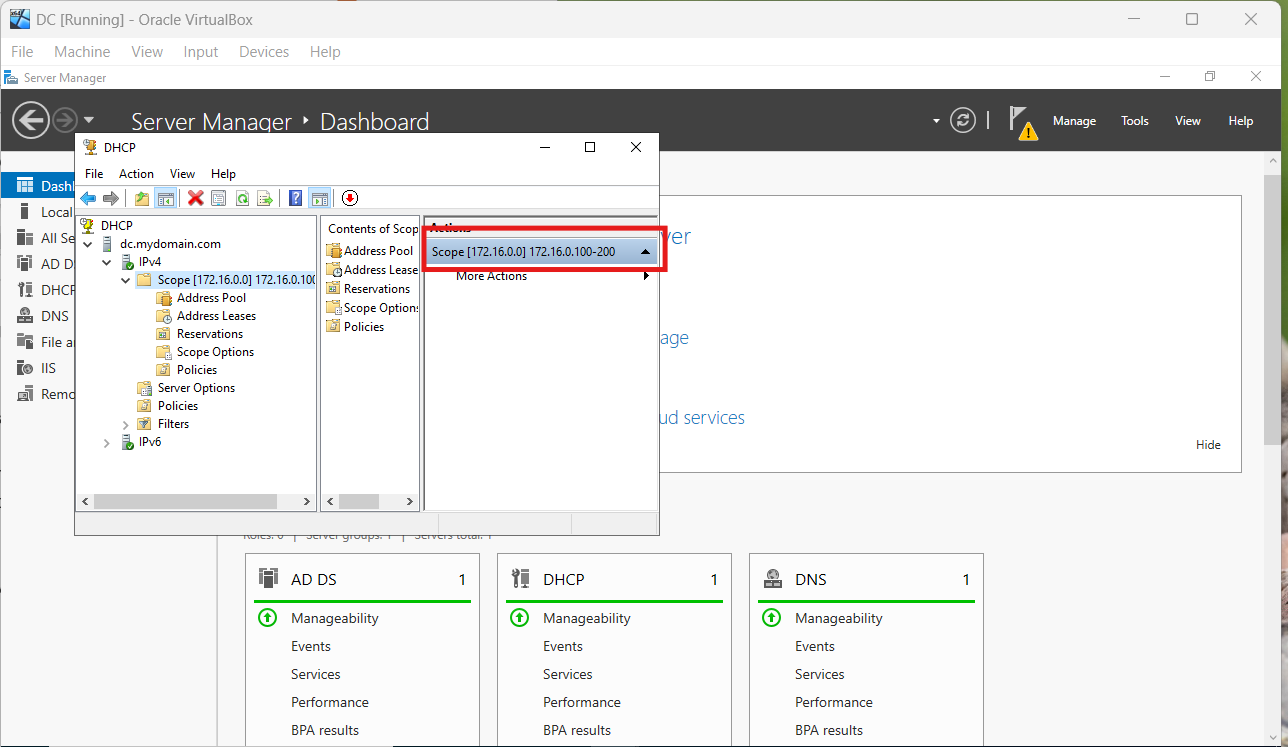Toggle Show/Hide Console Tree toolbar icon
The width and height of the screenshot is (1288, 747).
[165, 198]
